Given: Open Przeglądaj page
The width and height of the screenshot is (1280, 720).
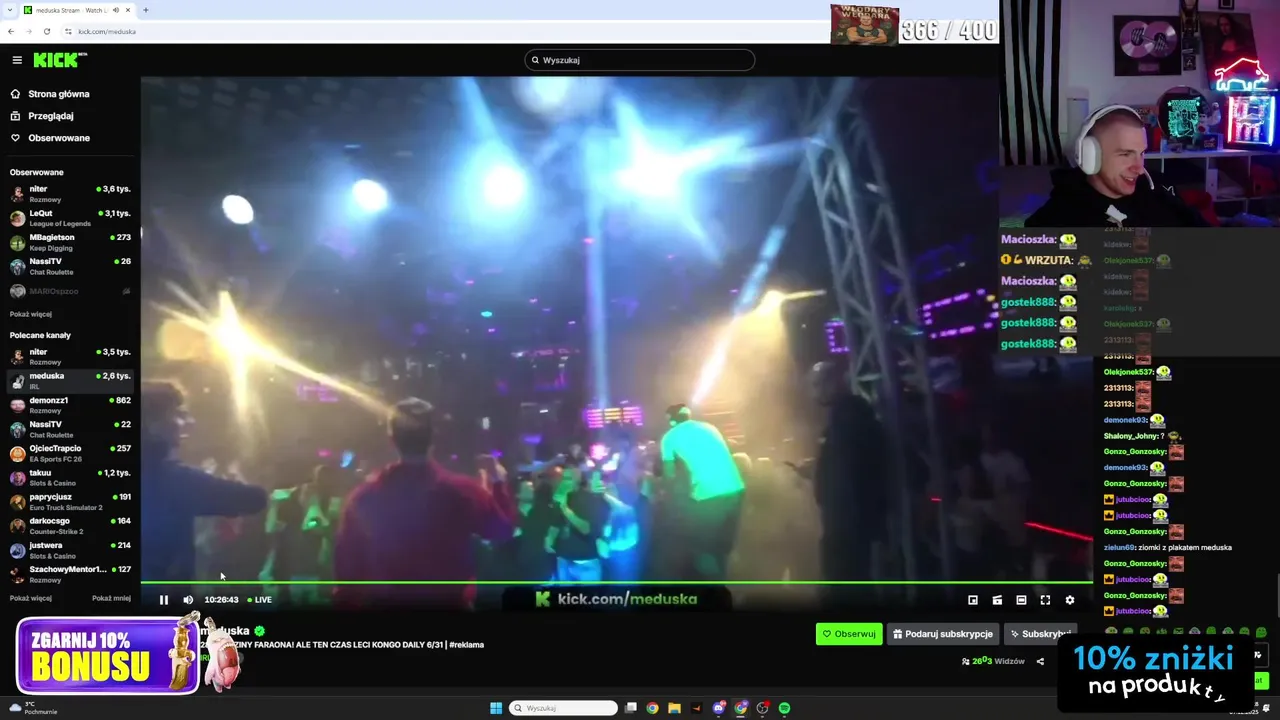Looking at the screenshot, I should [51, 116].
